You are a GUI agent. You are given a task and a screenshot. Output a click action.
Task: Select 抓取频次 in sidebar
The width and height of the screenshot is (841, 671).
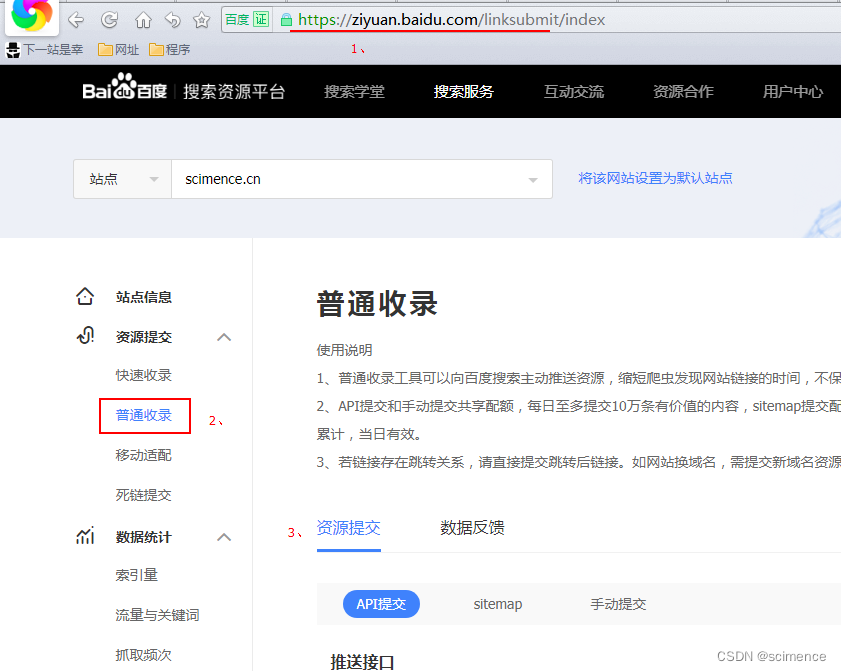pyautogui.click(x=143, y=655)
